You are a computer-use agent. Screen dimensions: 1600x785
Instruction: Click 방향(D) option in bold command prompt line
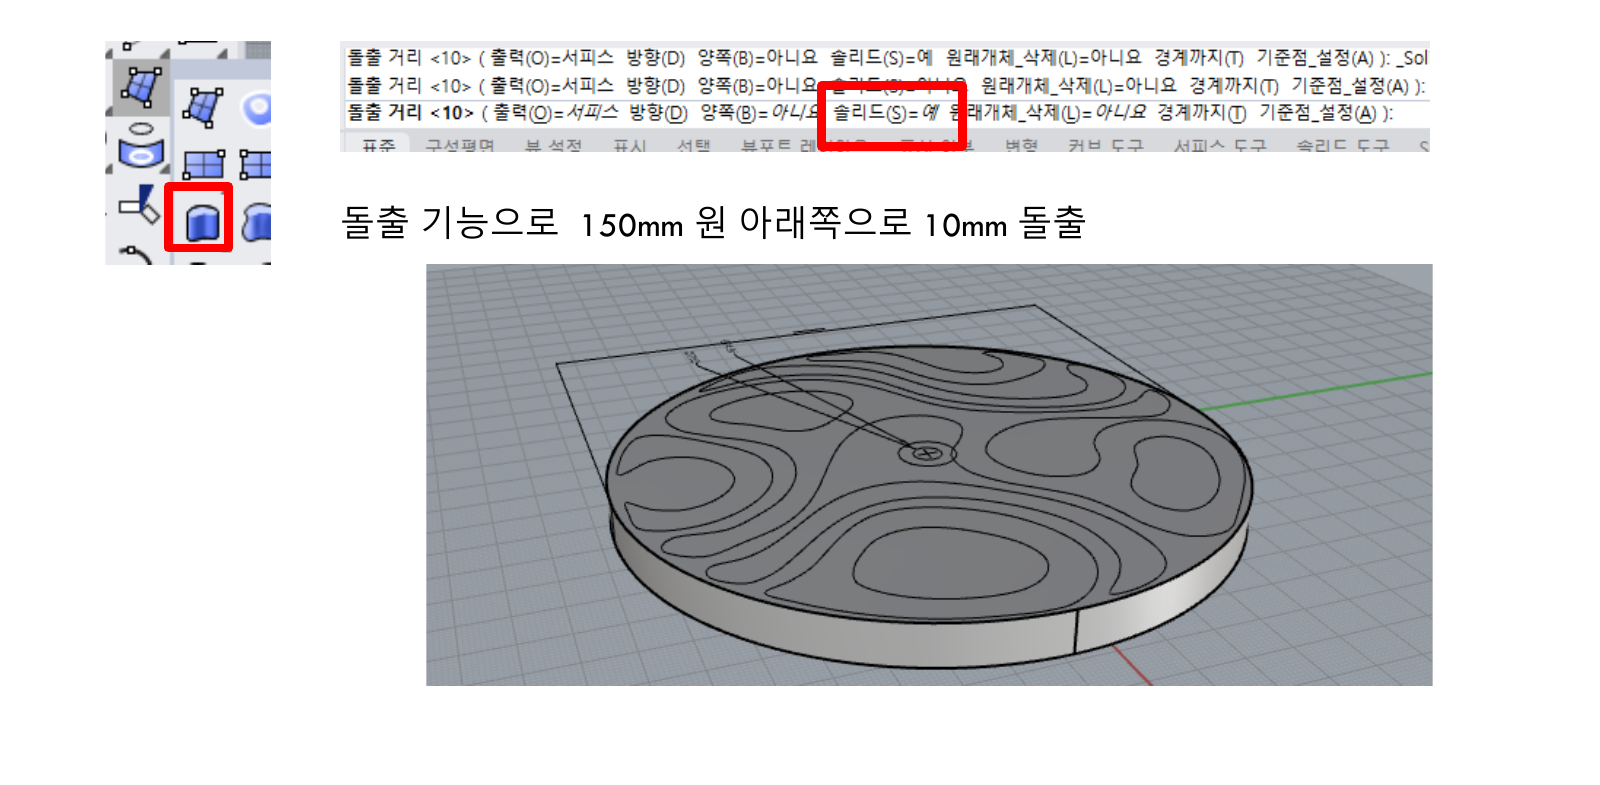click(658, 113)
